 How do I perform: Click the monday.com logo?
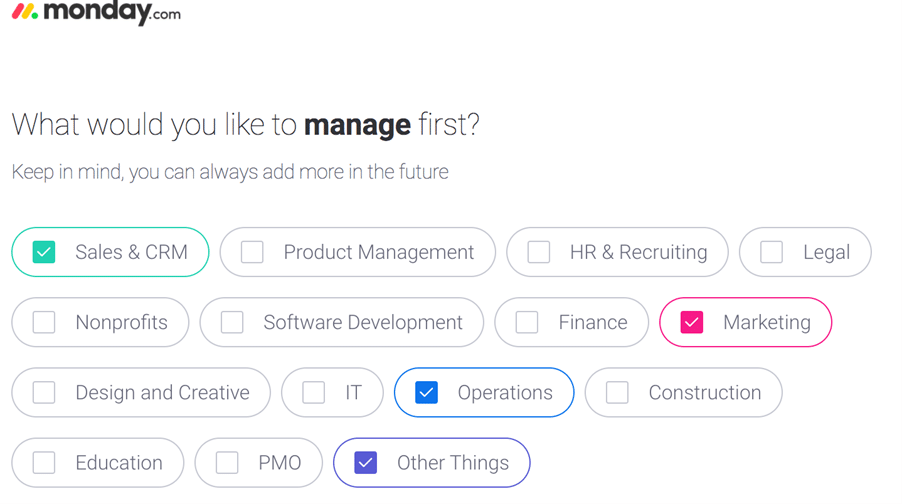(x=96, y=12)
